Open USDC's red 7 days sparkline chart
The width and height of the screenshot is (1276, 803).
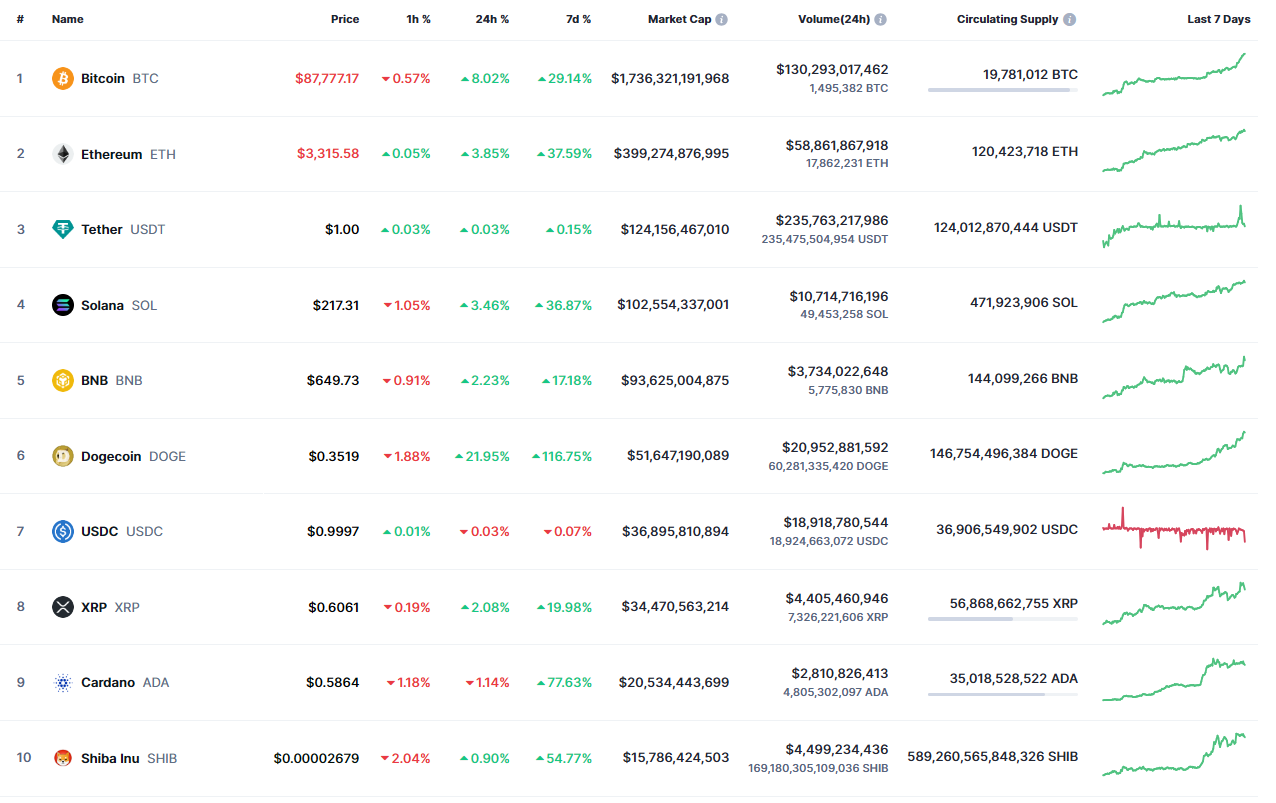point(1174,528)
